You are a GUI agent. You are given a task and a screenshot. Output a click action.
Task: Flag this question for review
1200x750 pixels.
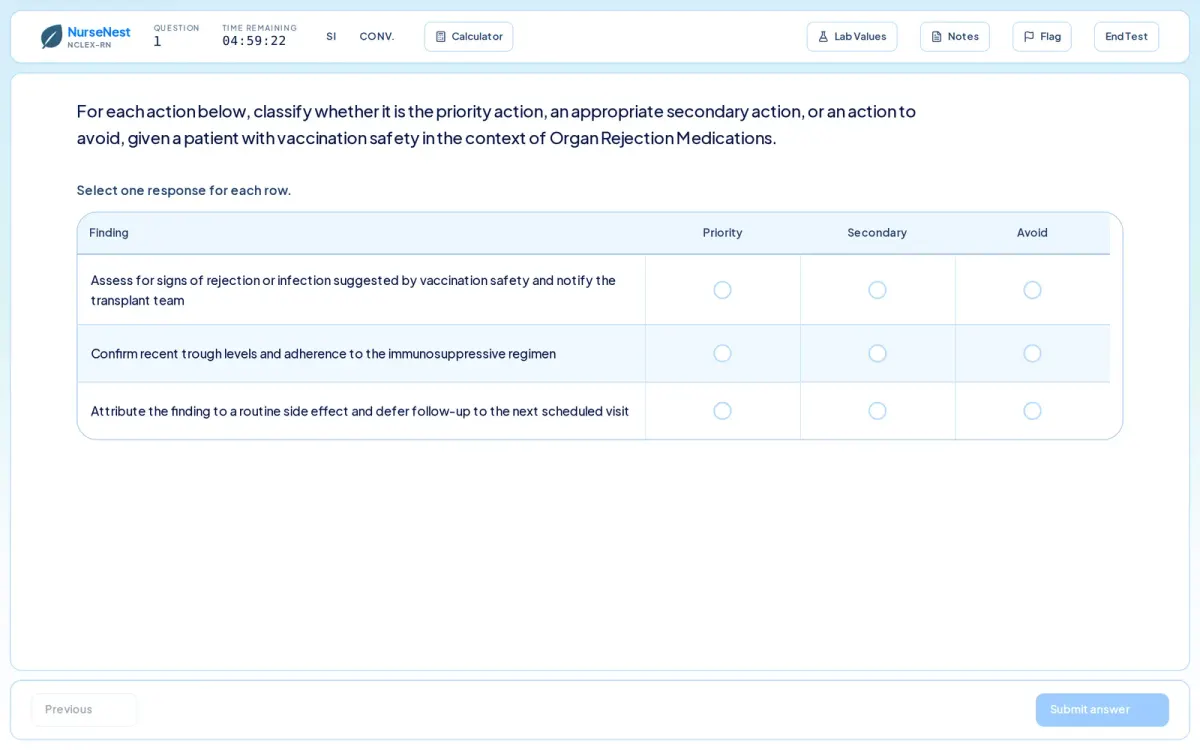(x=1042, y=37)
